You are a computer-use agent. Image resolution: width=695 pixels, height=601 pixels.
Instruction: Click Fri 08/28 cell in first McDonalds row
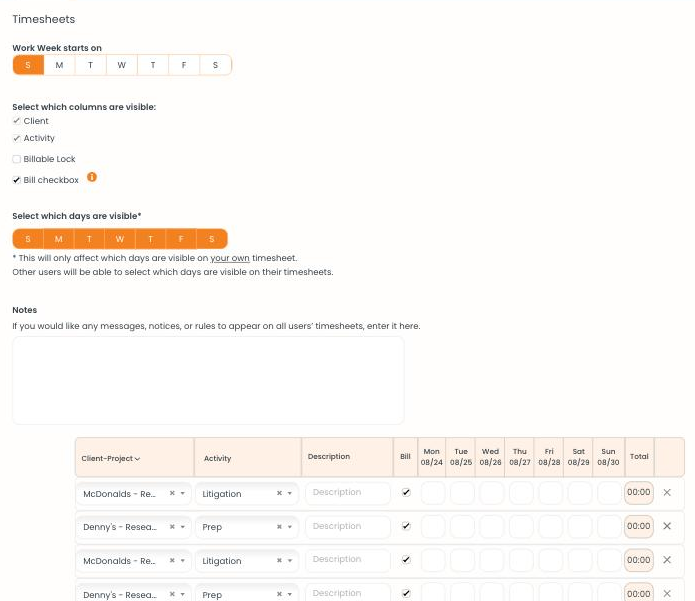point(551,493)
